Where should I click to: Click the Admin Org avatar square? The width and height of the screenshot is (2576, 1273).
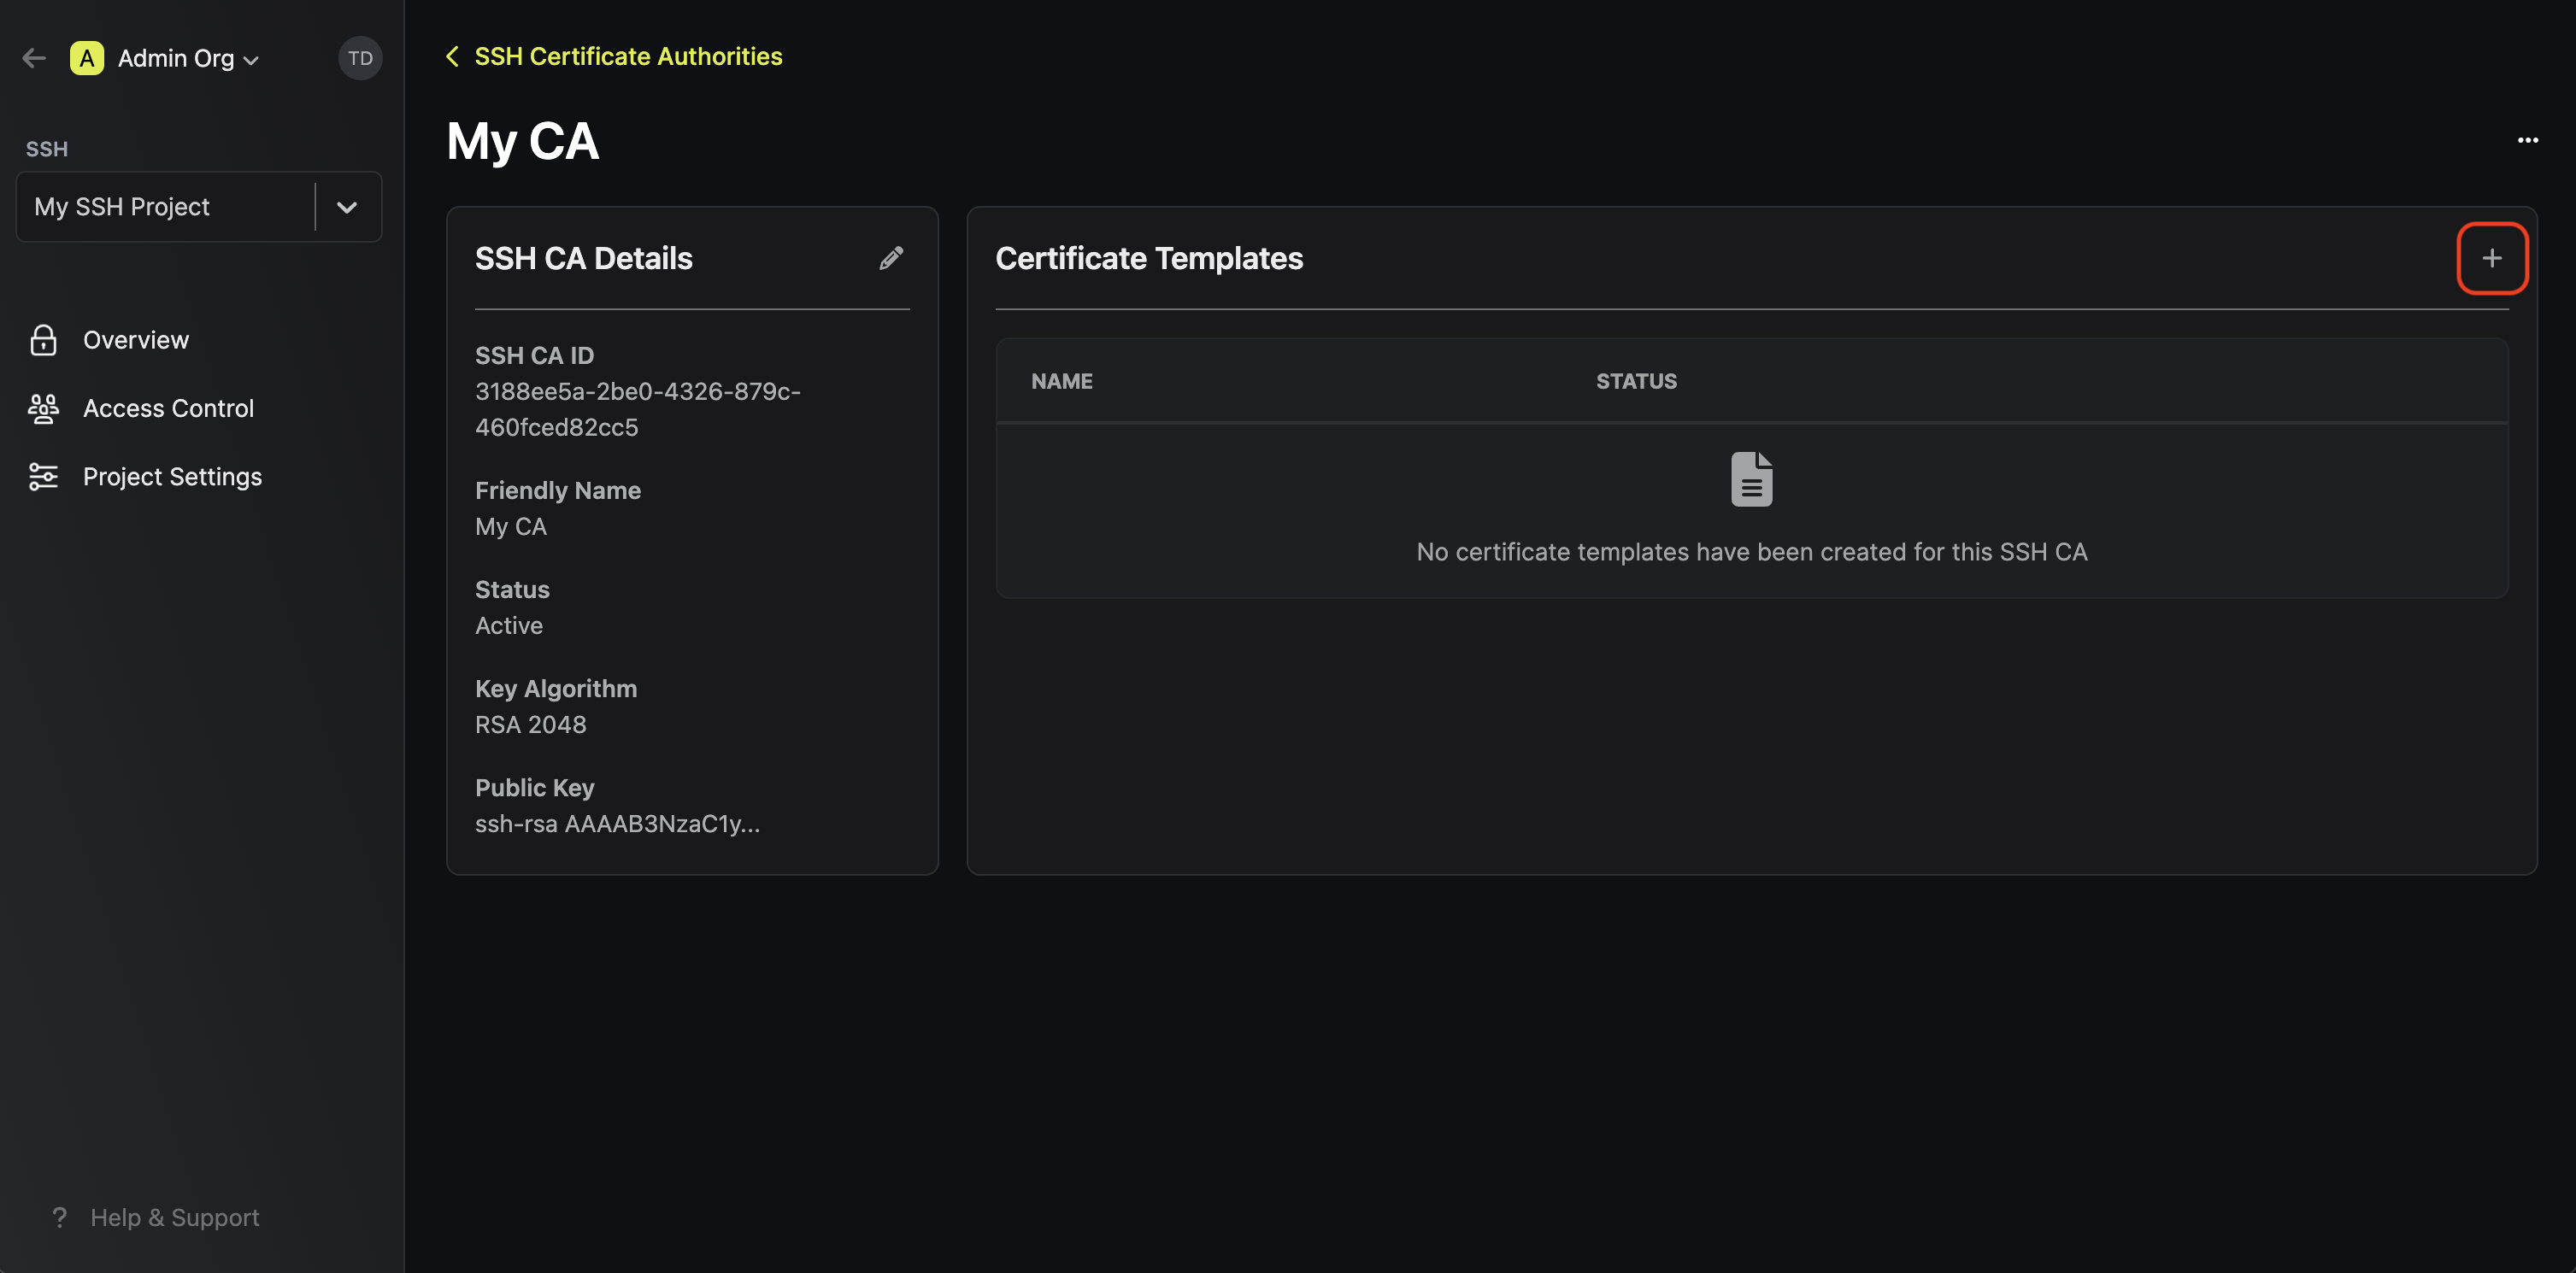86,57
